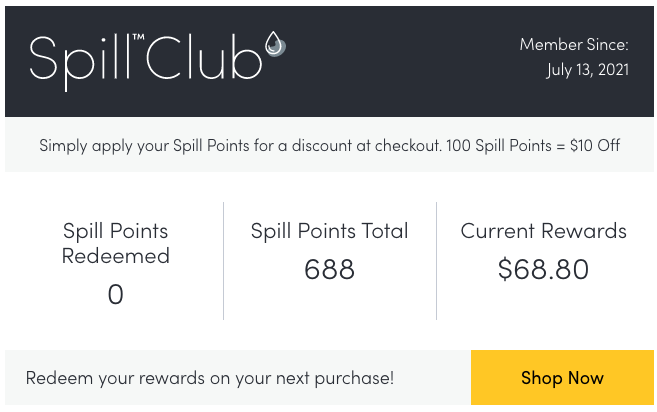Click the Spill Points Total heading
This screenshot has height=412, width=657.
pyautogui.click(x=329, y=231)
